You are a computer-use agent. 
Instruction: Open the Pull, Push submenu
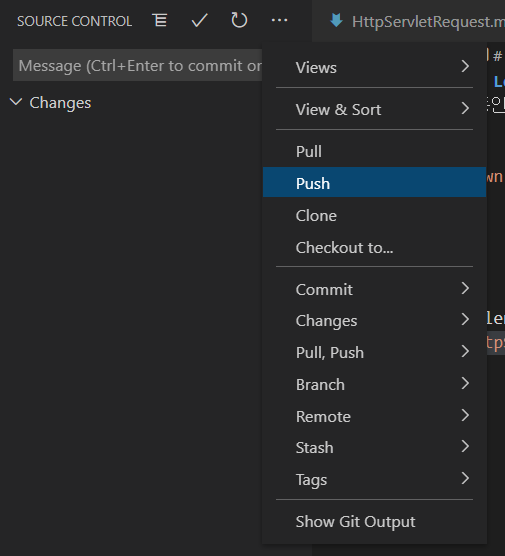point(374,352)
